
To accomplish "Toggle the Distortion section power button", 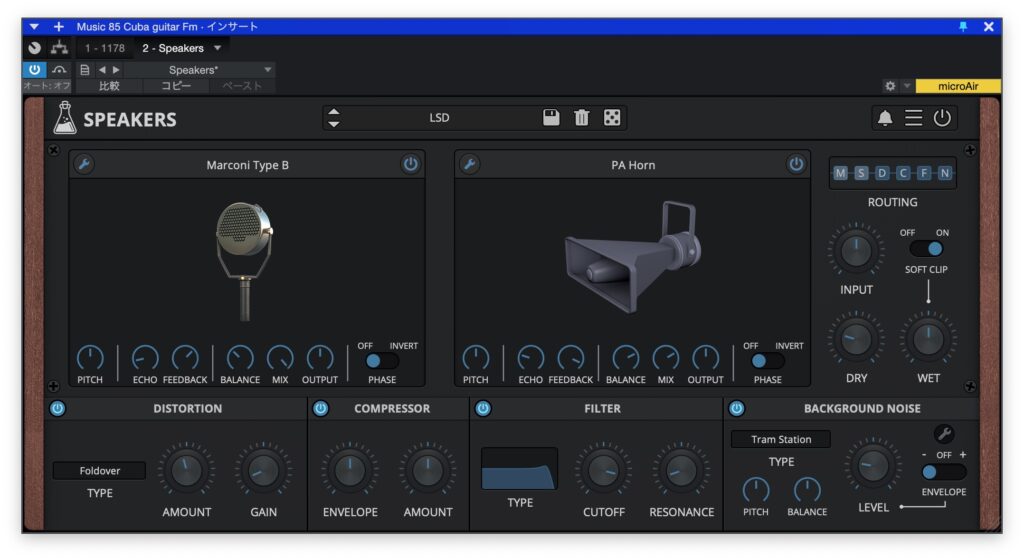I will pyautogui.click(x=57, y=408).
